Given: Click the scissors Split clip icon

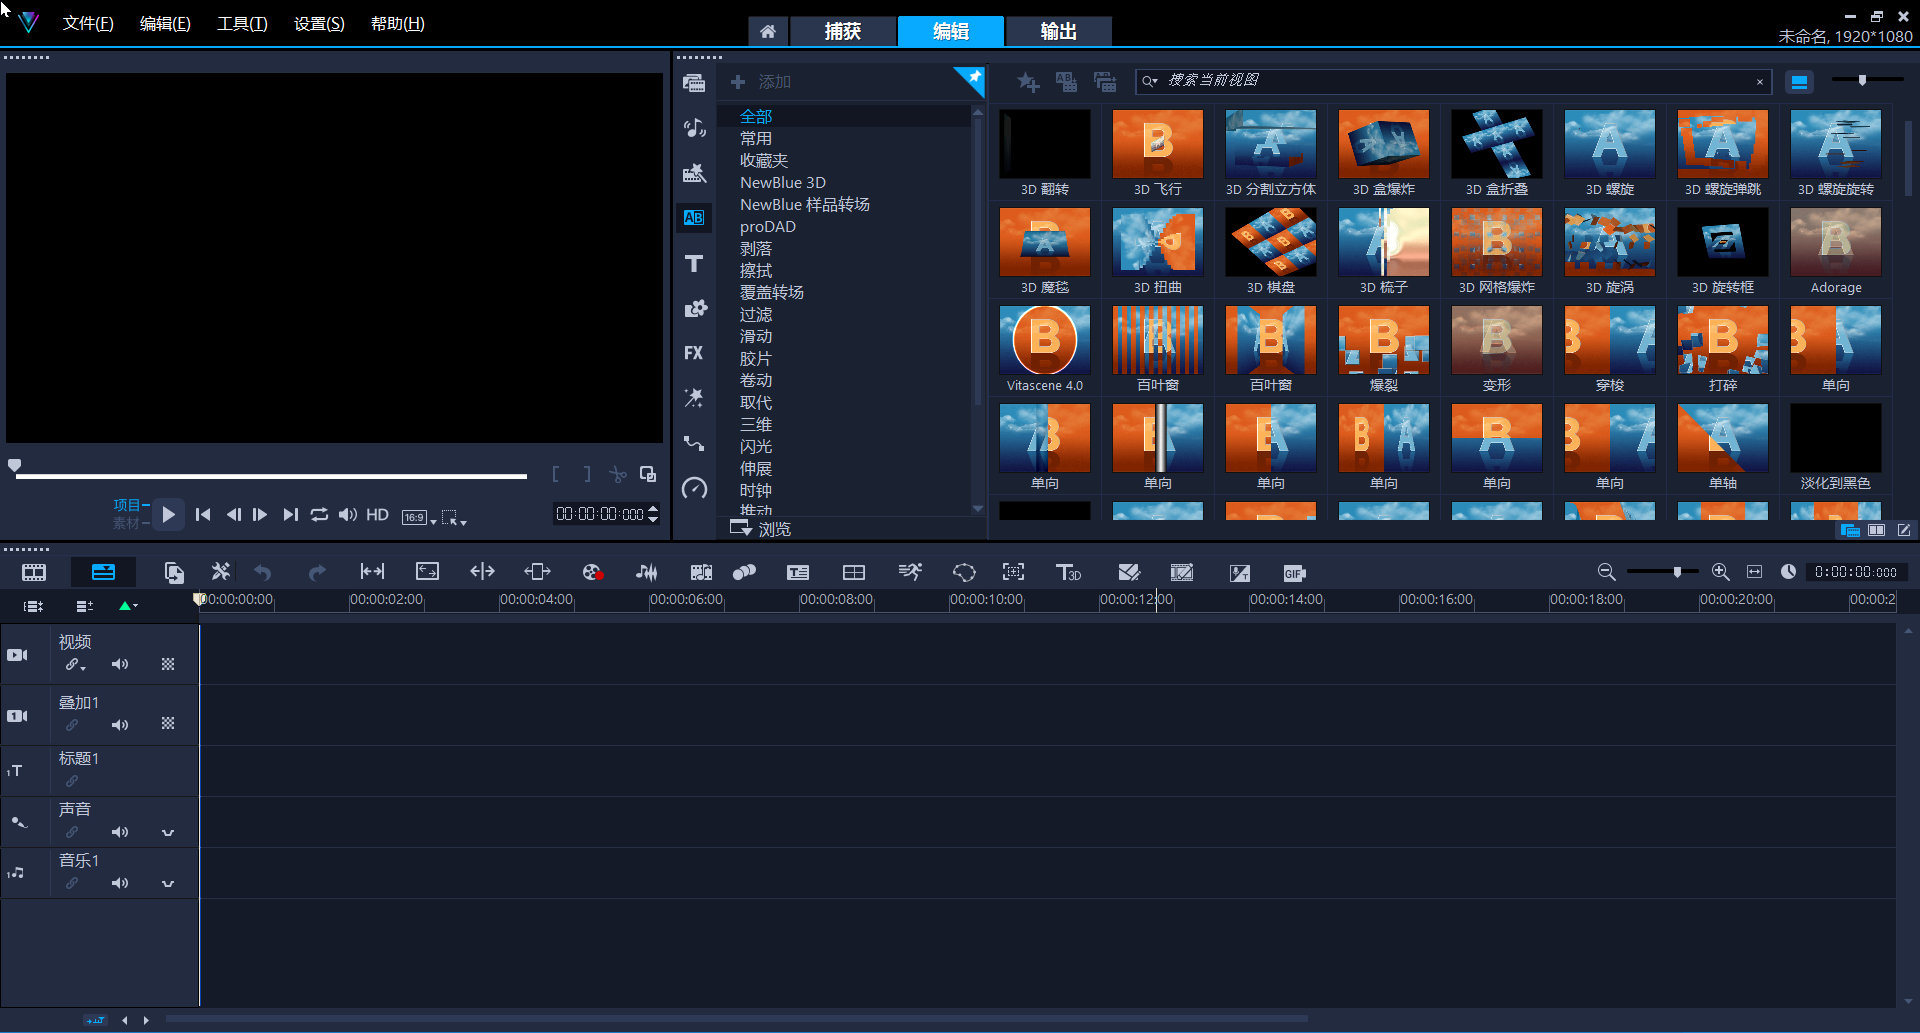Looking at the screenshot, I should pos(618,474).
